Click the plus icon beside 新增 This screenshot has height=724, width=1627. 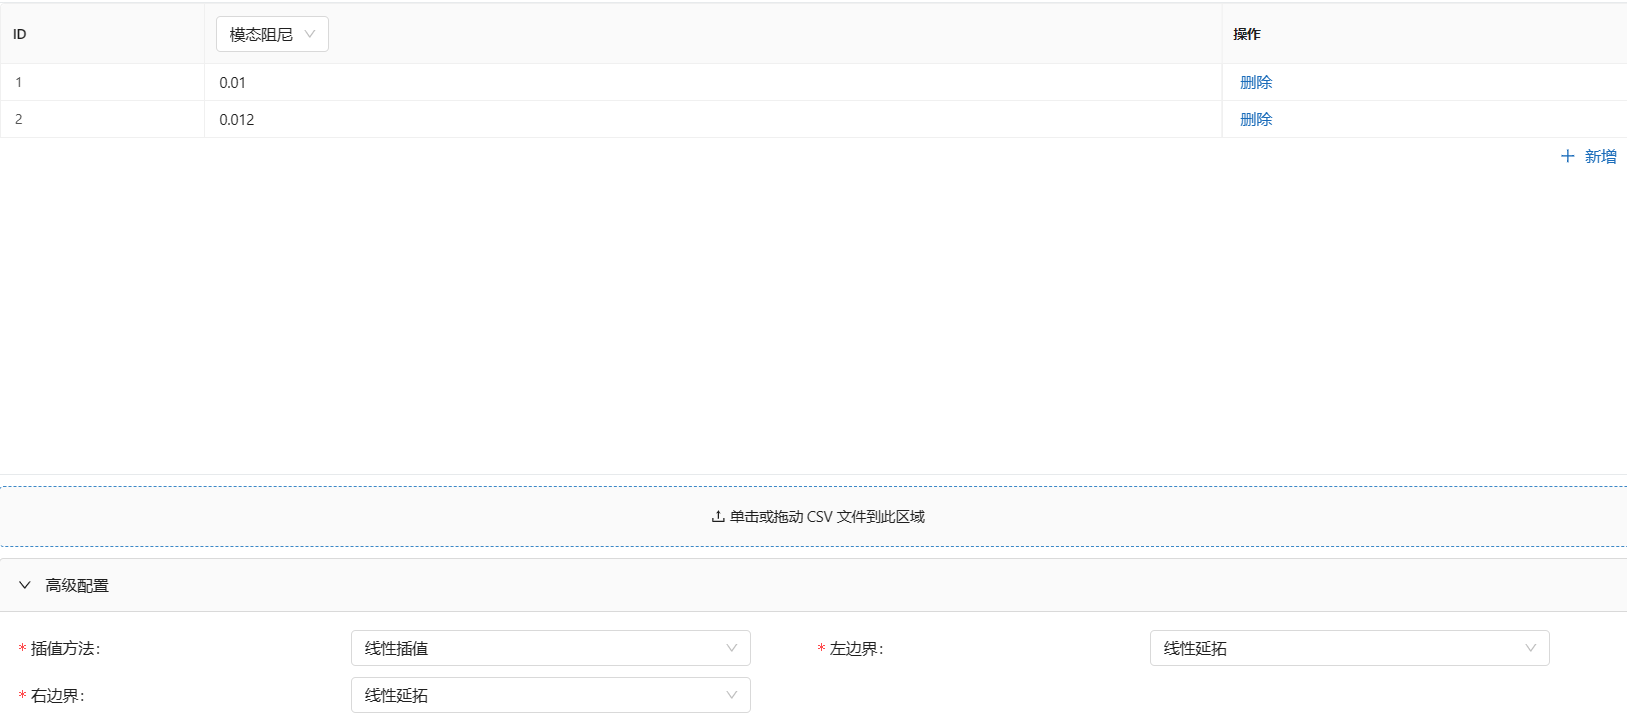click(1568, 156)
